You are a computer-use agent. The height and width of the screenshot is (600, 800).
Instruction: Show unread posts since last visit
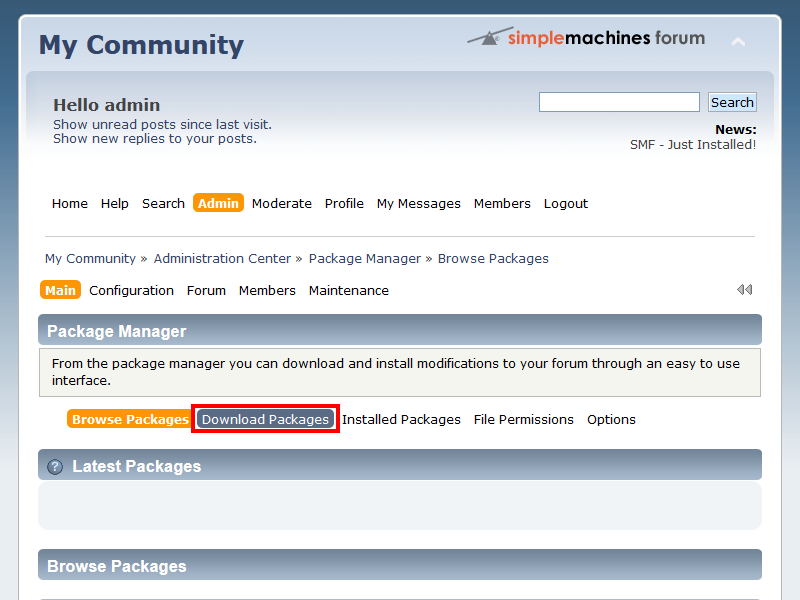162,125
